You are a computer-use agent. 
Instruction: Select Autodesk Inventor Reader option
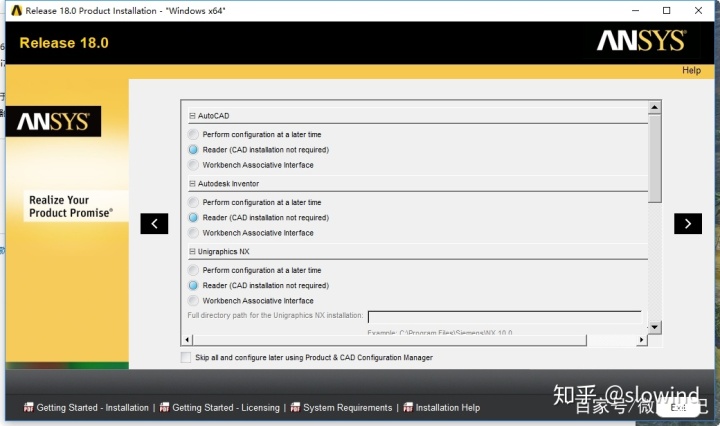[x=193, y=218]
